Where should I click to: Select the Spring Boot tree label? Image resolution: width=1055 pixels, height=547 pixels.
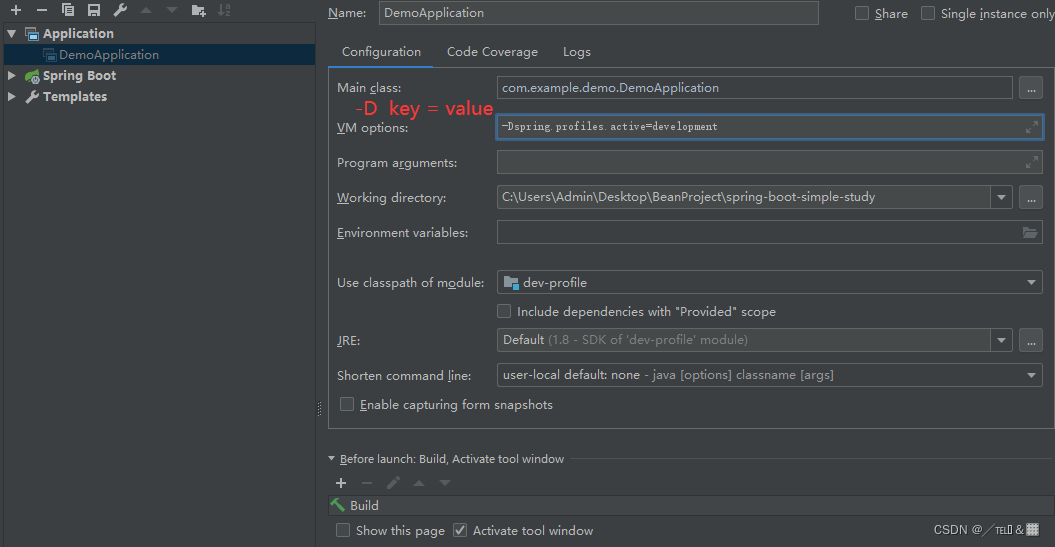point(79,75)
